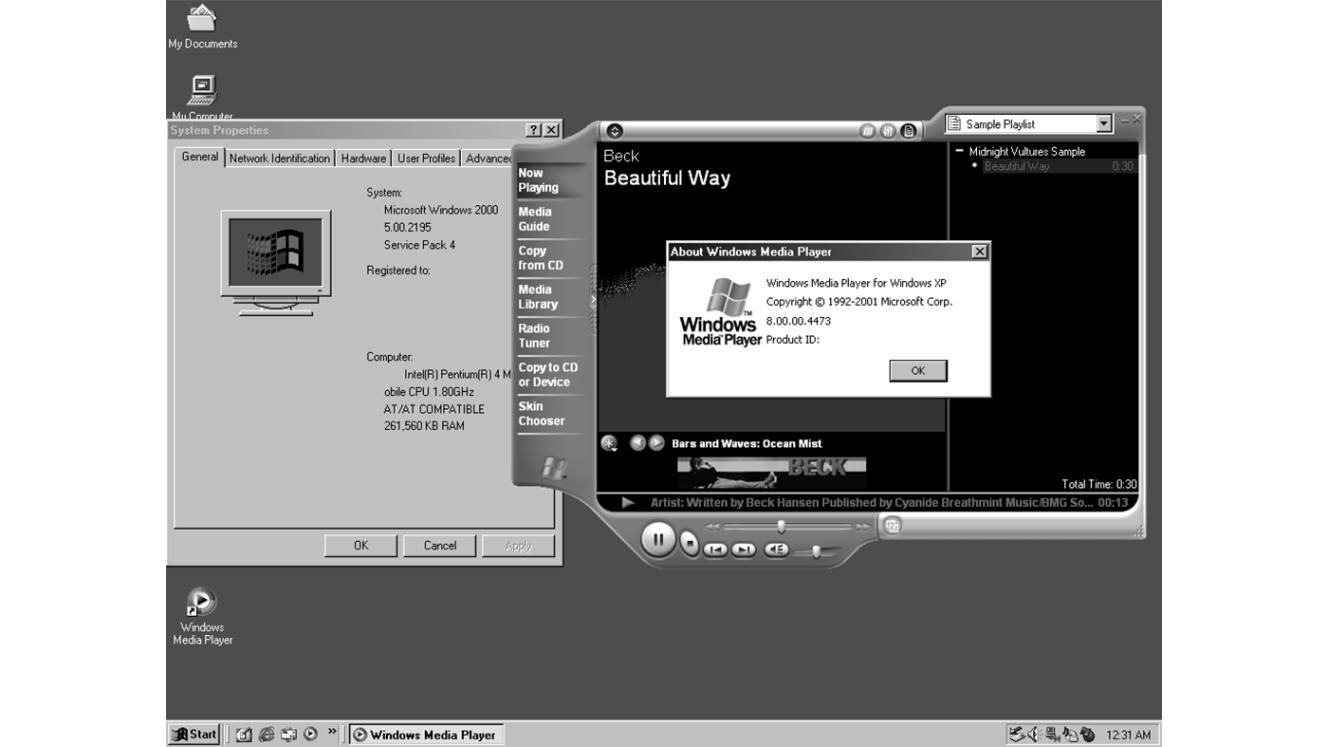Collapse the Midnight Vultures Sample group
Image resolution: width=1328 pixels, height=747 pixels.
960,151
